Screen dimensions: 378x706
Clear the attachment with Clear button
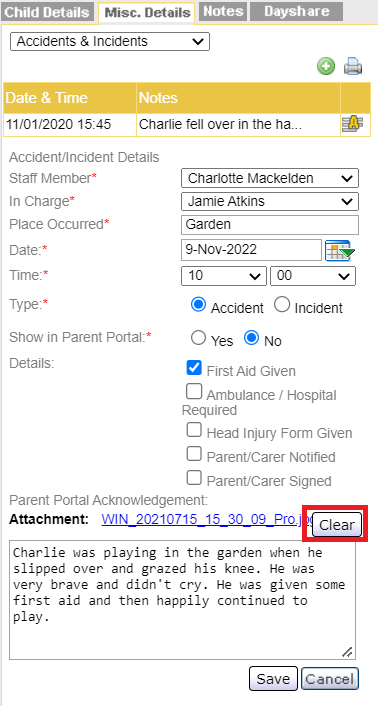click(x=337, y=525)
